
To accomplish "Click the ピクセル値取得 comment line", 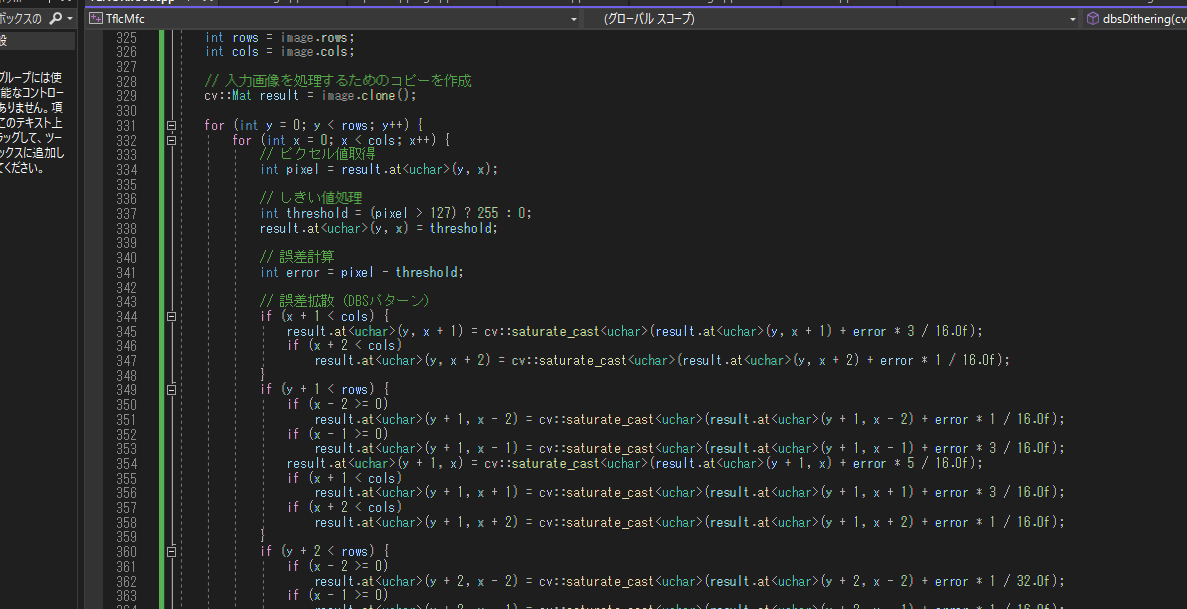I will pyautogui.click(x=317, y=155).
